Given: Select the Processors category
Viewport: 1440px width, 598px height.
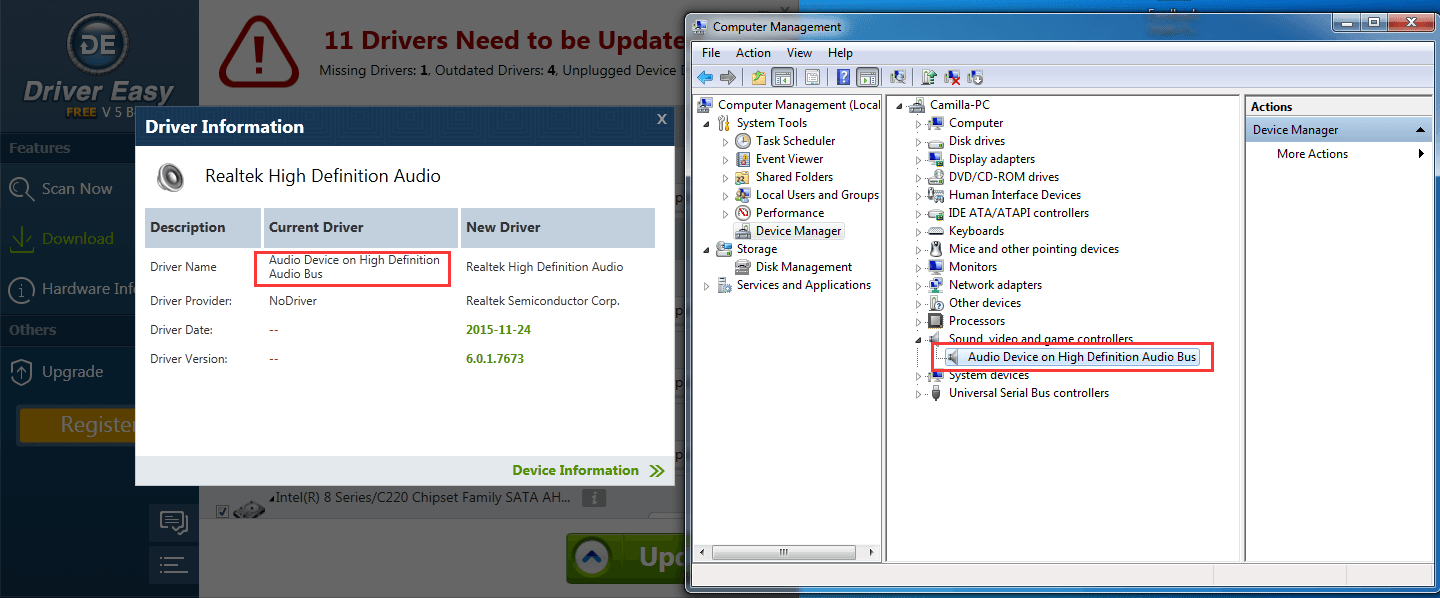Looking at the screenshot, I should 976,321.
